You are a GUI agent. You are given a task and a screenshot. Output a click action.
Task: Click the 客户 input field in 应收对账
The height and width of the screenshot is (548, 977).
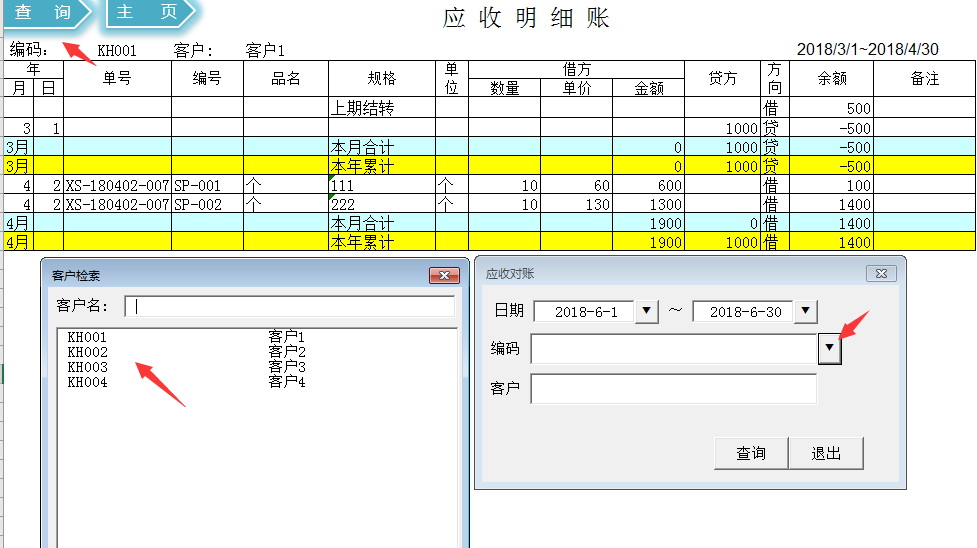[x=674, y=388]
